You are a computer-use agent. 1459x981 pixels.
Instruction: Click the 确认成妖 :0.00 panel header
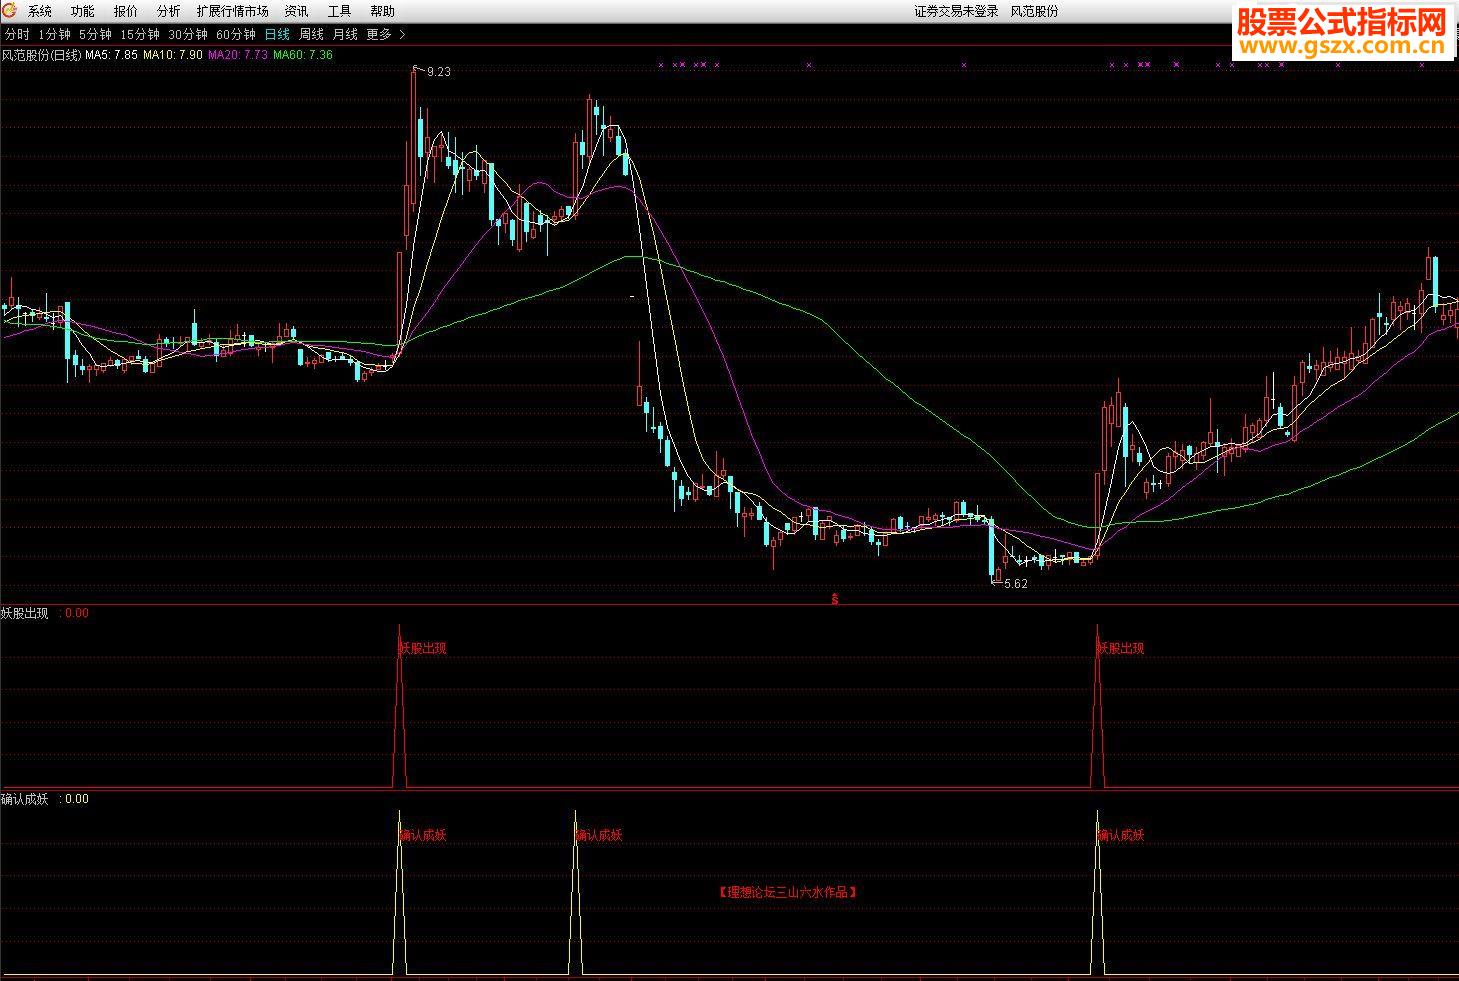point(45,799)
